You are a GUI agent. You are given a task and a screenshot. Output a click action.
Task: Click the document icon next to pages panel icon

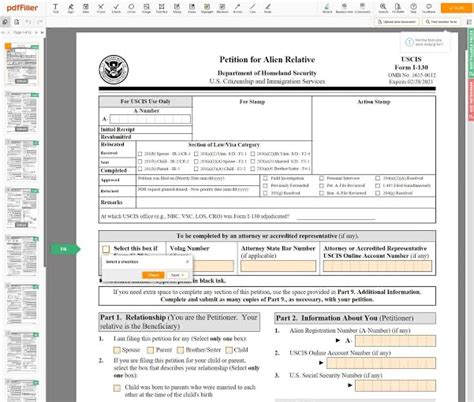coord(17,22)
